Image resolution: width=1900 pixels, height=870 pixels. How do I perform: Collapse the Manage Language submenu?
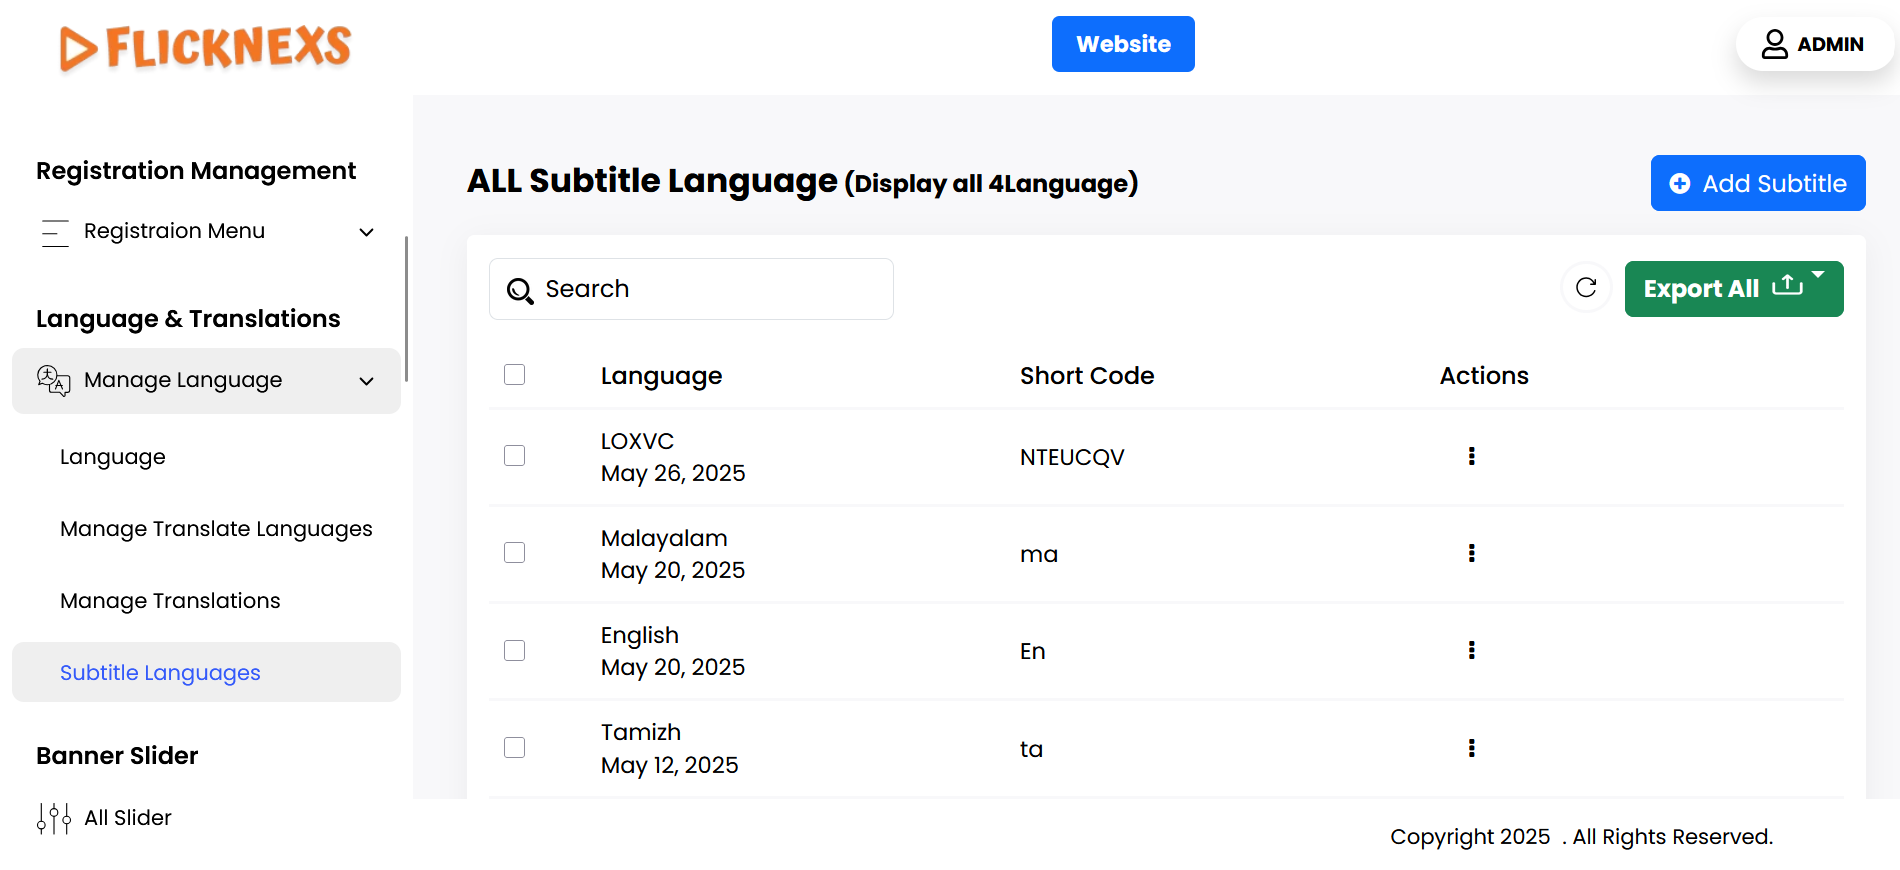tap(367, 381)
